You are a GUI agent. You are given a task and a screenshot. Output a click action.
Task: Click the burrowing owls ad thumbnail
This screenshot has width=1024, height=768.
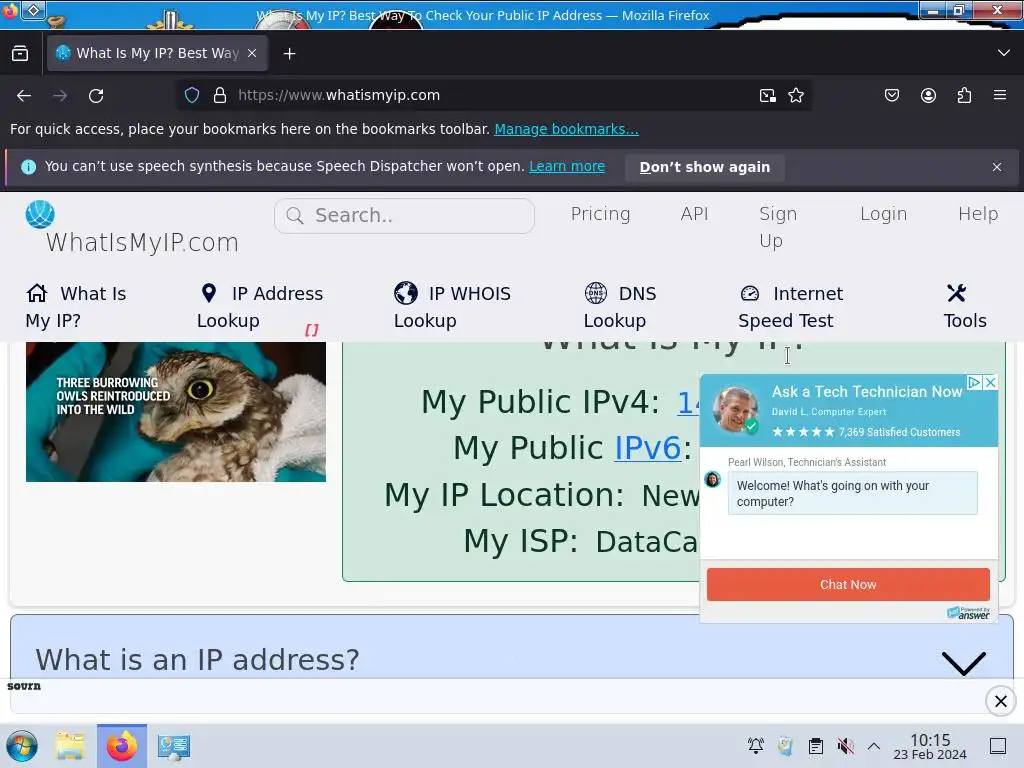coord(176,411)
